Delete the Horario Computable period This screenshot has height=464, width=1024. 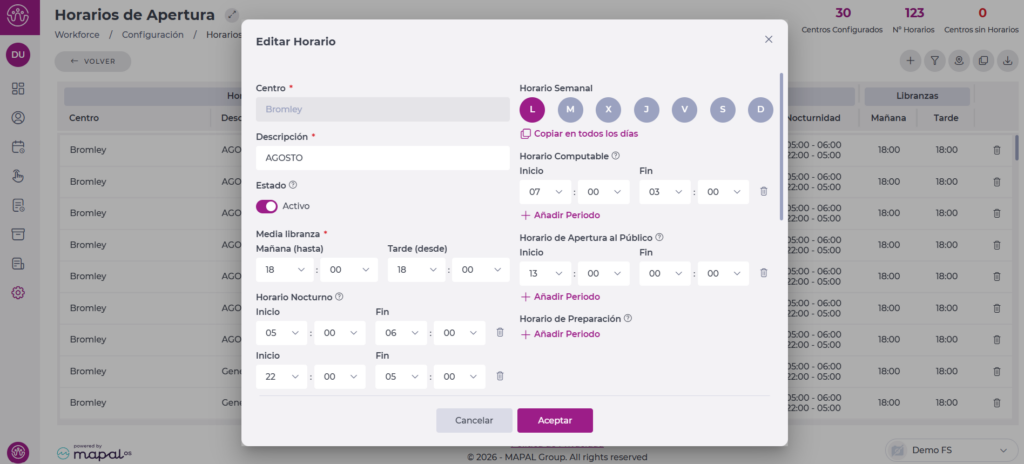click(763, 192)
